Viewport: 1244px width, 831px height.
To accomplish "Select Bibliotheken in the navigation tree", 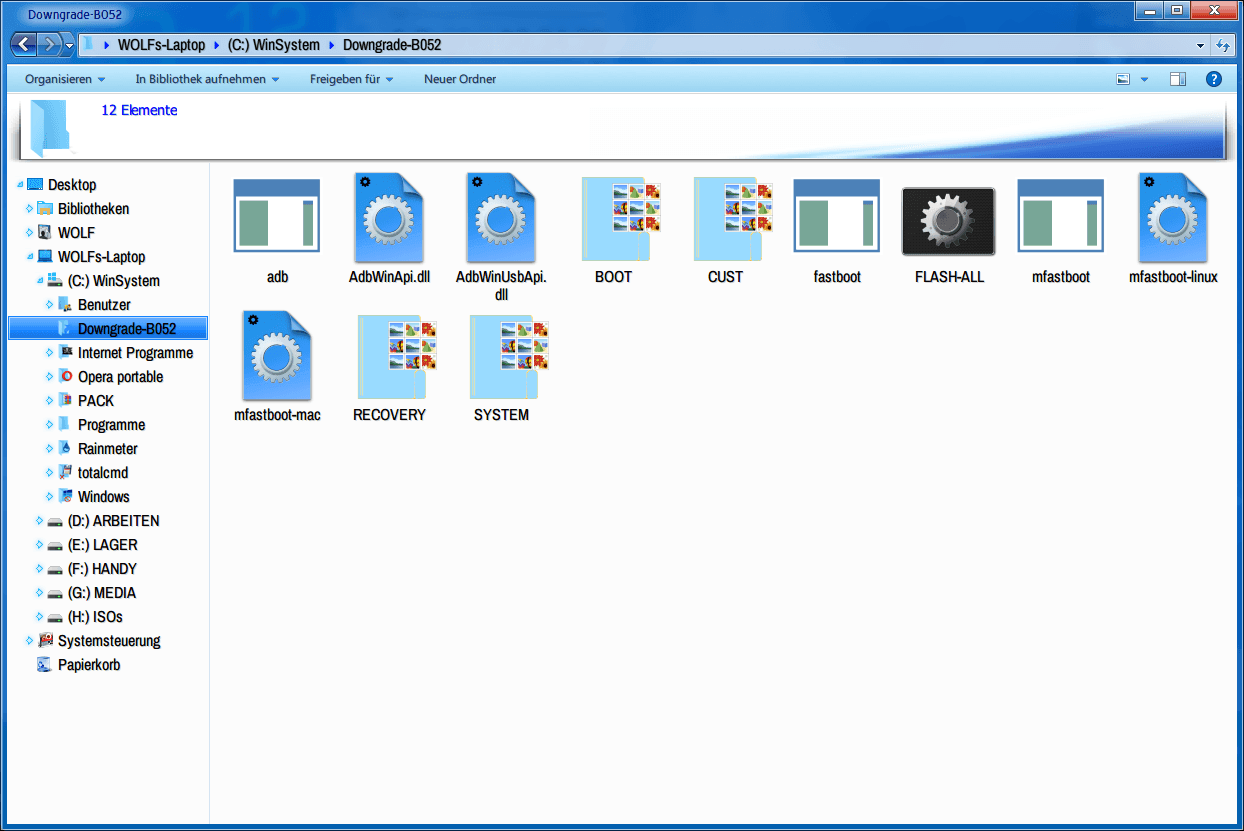I will point(93,209).
